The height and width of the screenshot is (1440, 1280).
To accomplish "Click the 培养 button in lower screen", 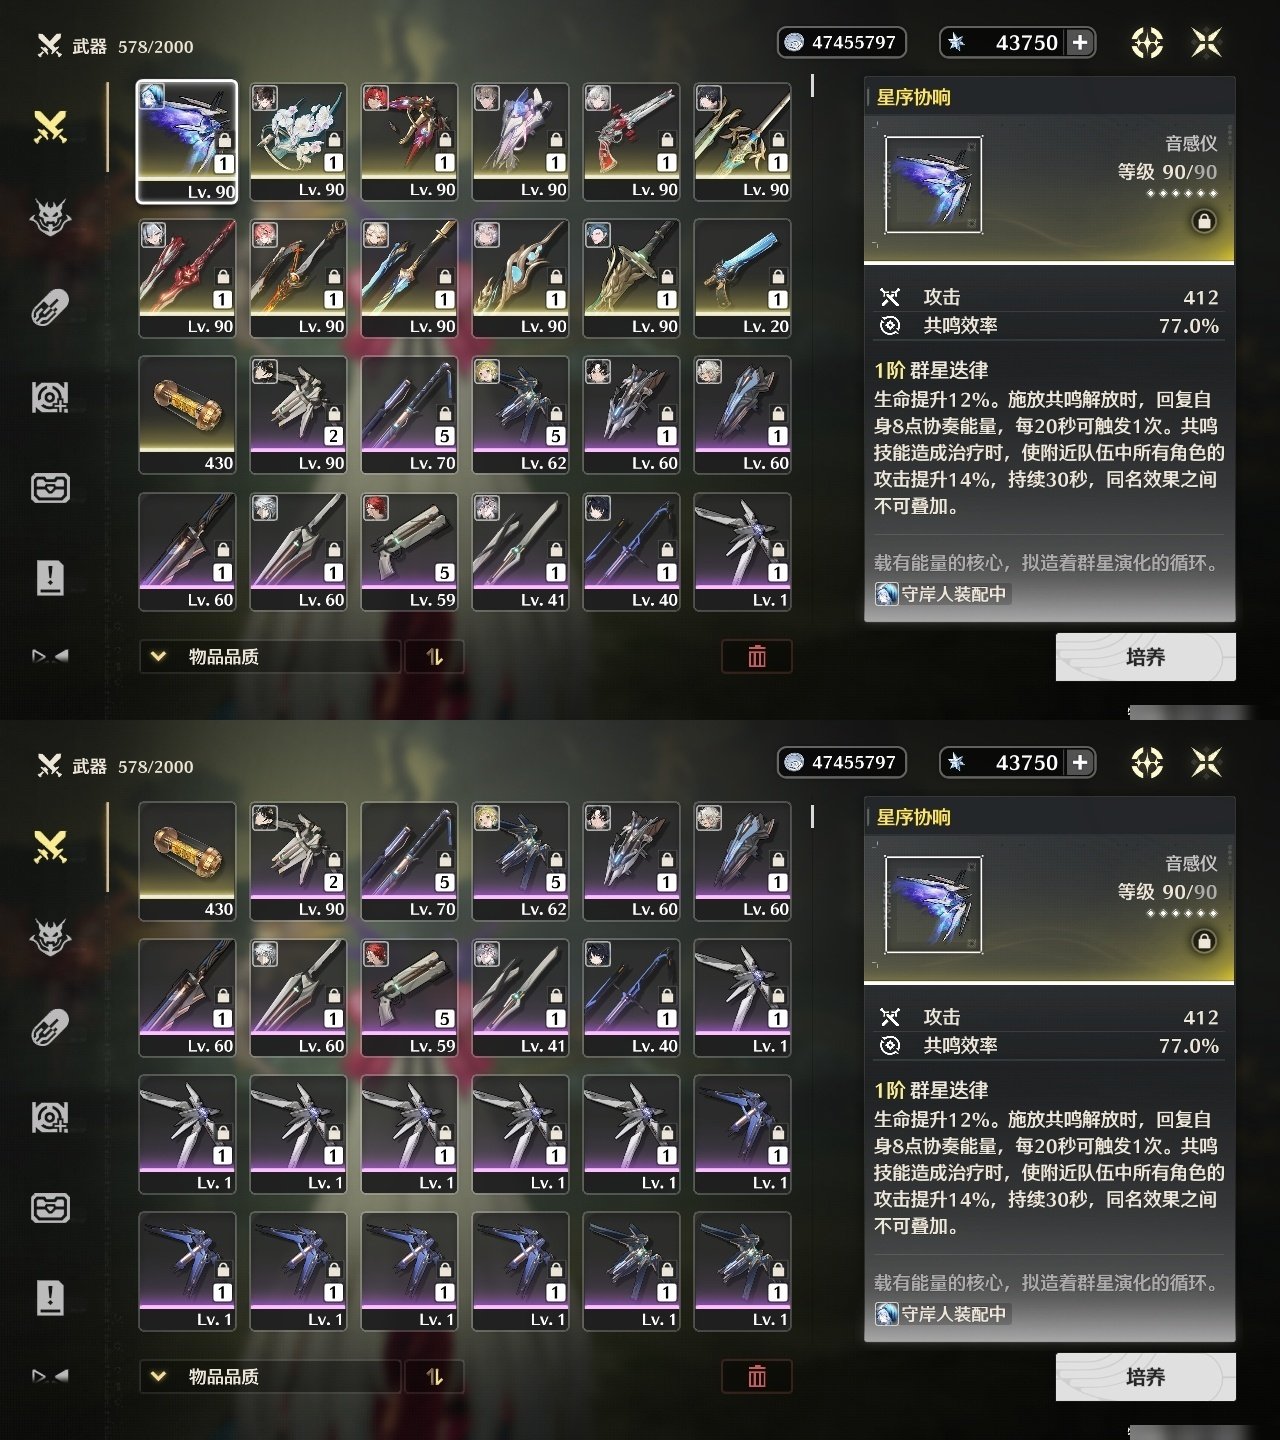I will tap(1145, 1377).
